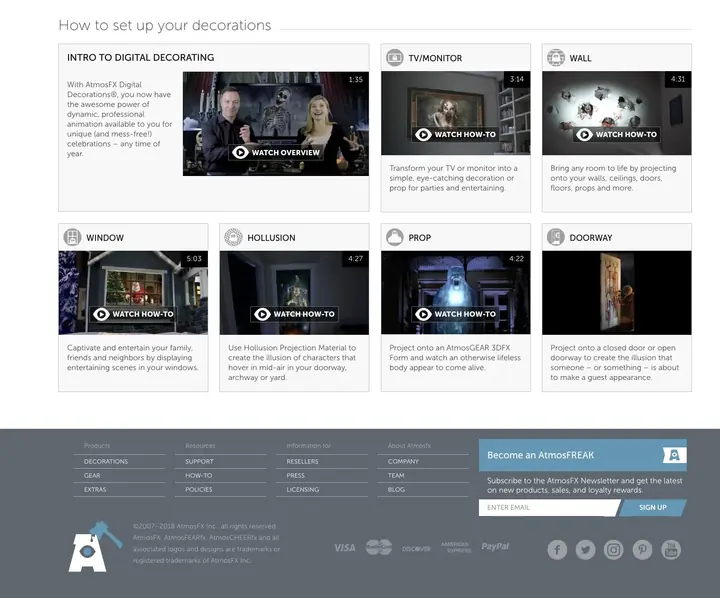Open the AtmosFX Facebook page icon
Screen dimensions: 720x598
[557, 550]
